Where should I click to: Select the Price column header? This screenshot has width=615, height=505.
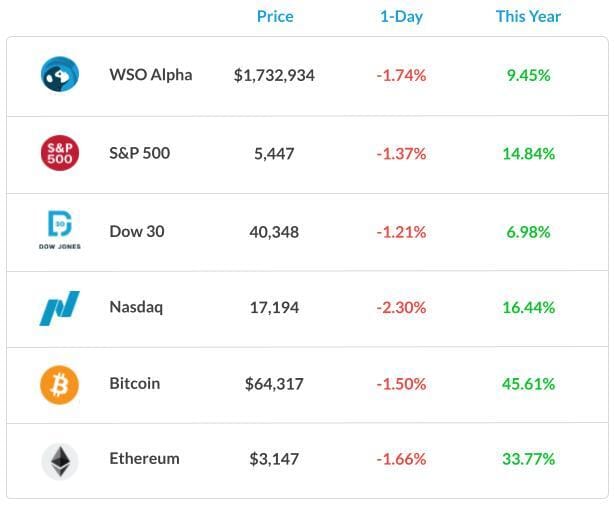(x=275, y=16)
